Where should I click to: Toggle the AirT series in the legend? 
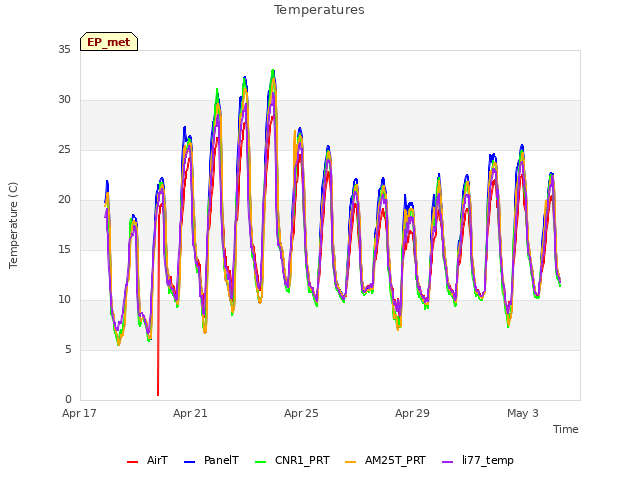pos(147,461)
